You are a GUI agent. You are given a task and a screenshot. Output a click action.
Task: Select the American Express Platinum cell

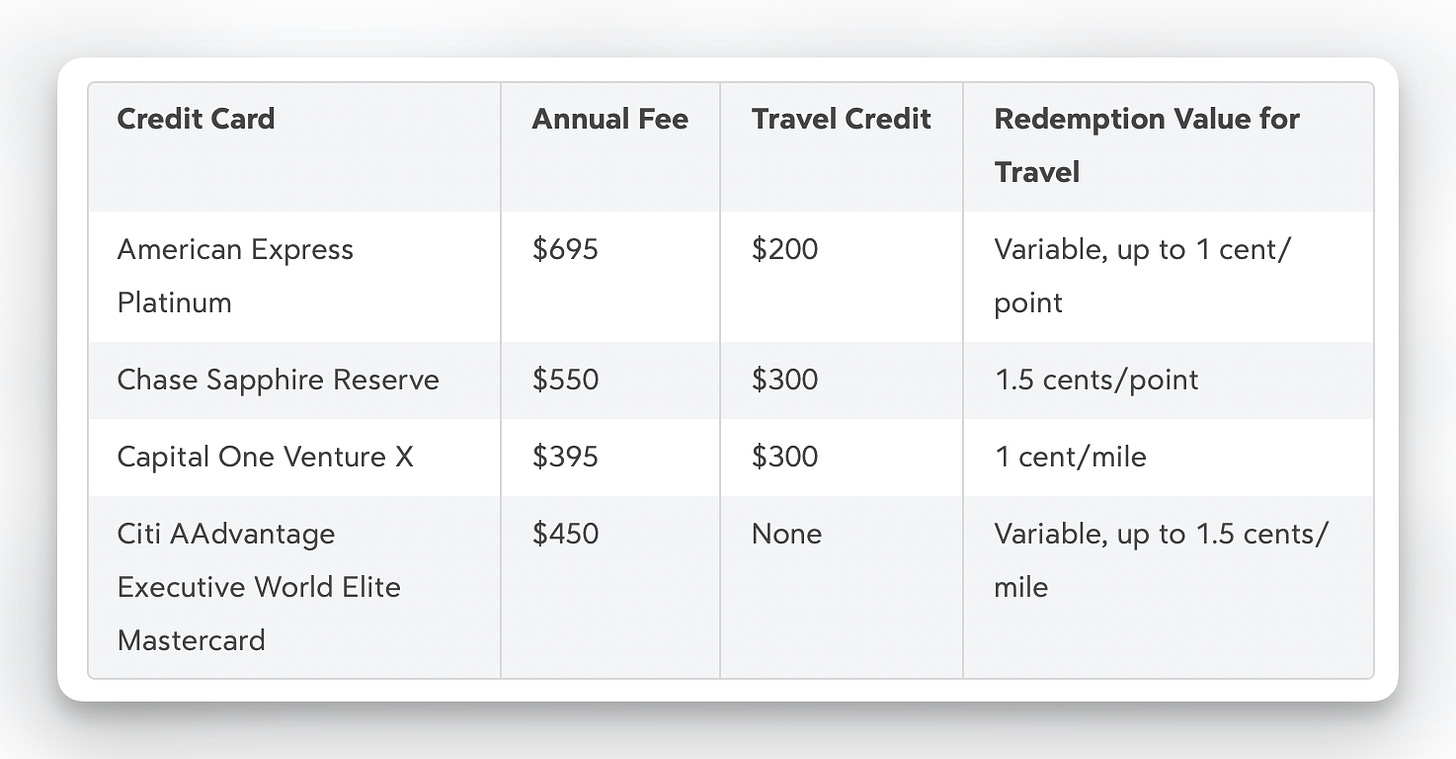235,275
